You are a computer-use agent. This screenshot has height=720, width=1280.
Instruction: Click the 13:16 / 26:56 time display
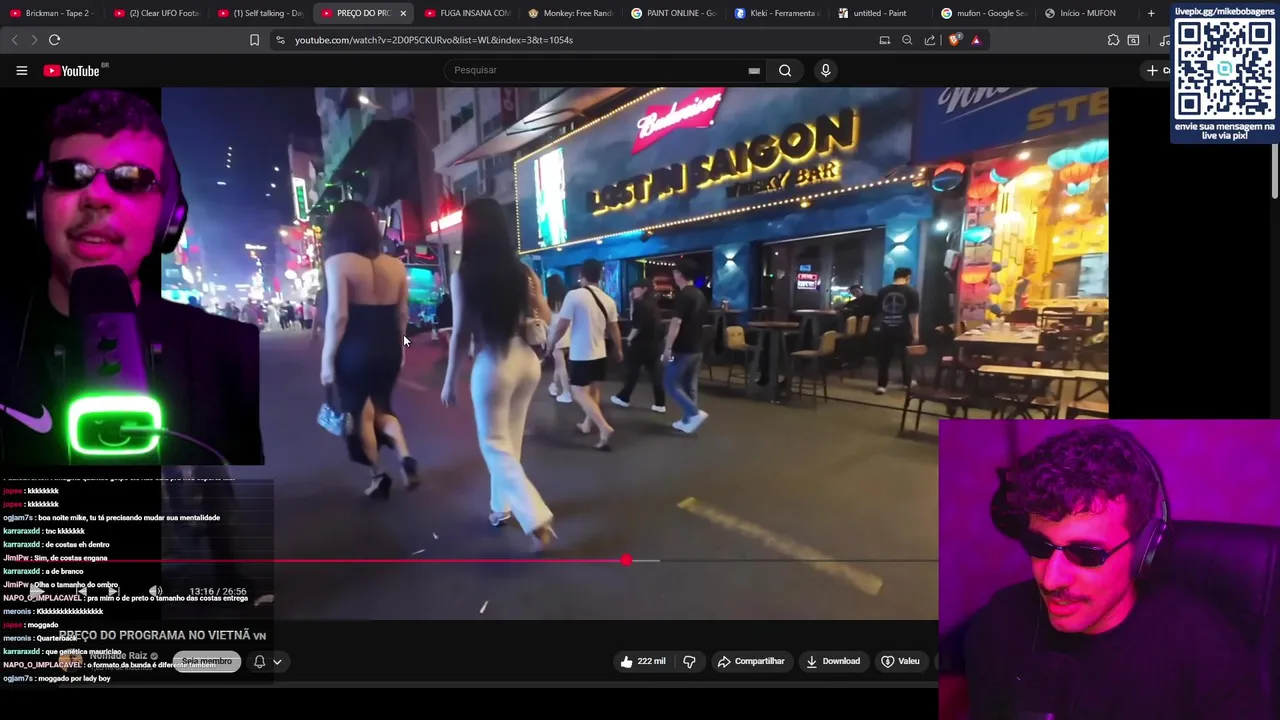point(218,591)
